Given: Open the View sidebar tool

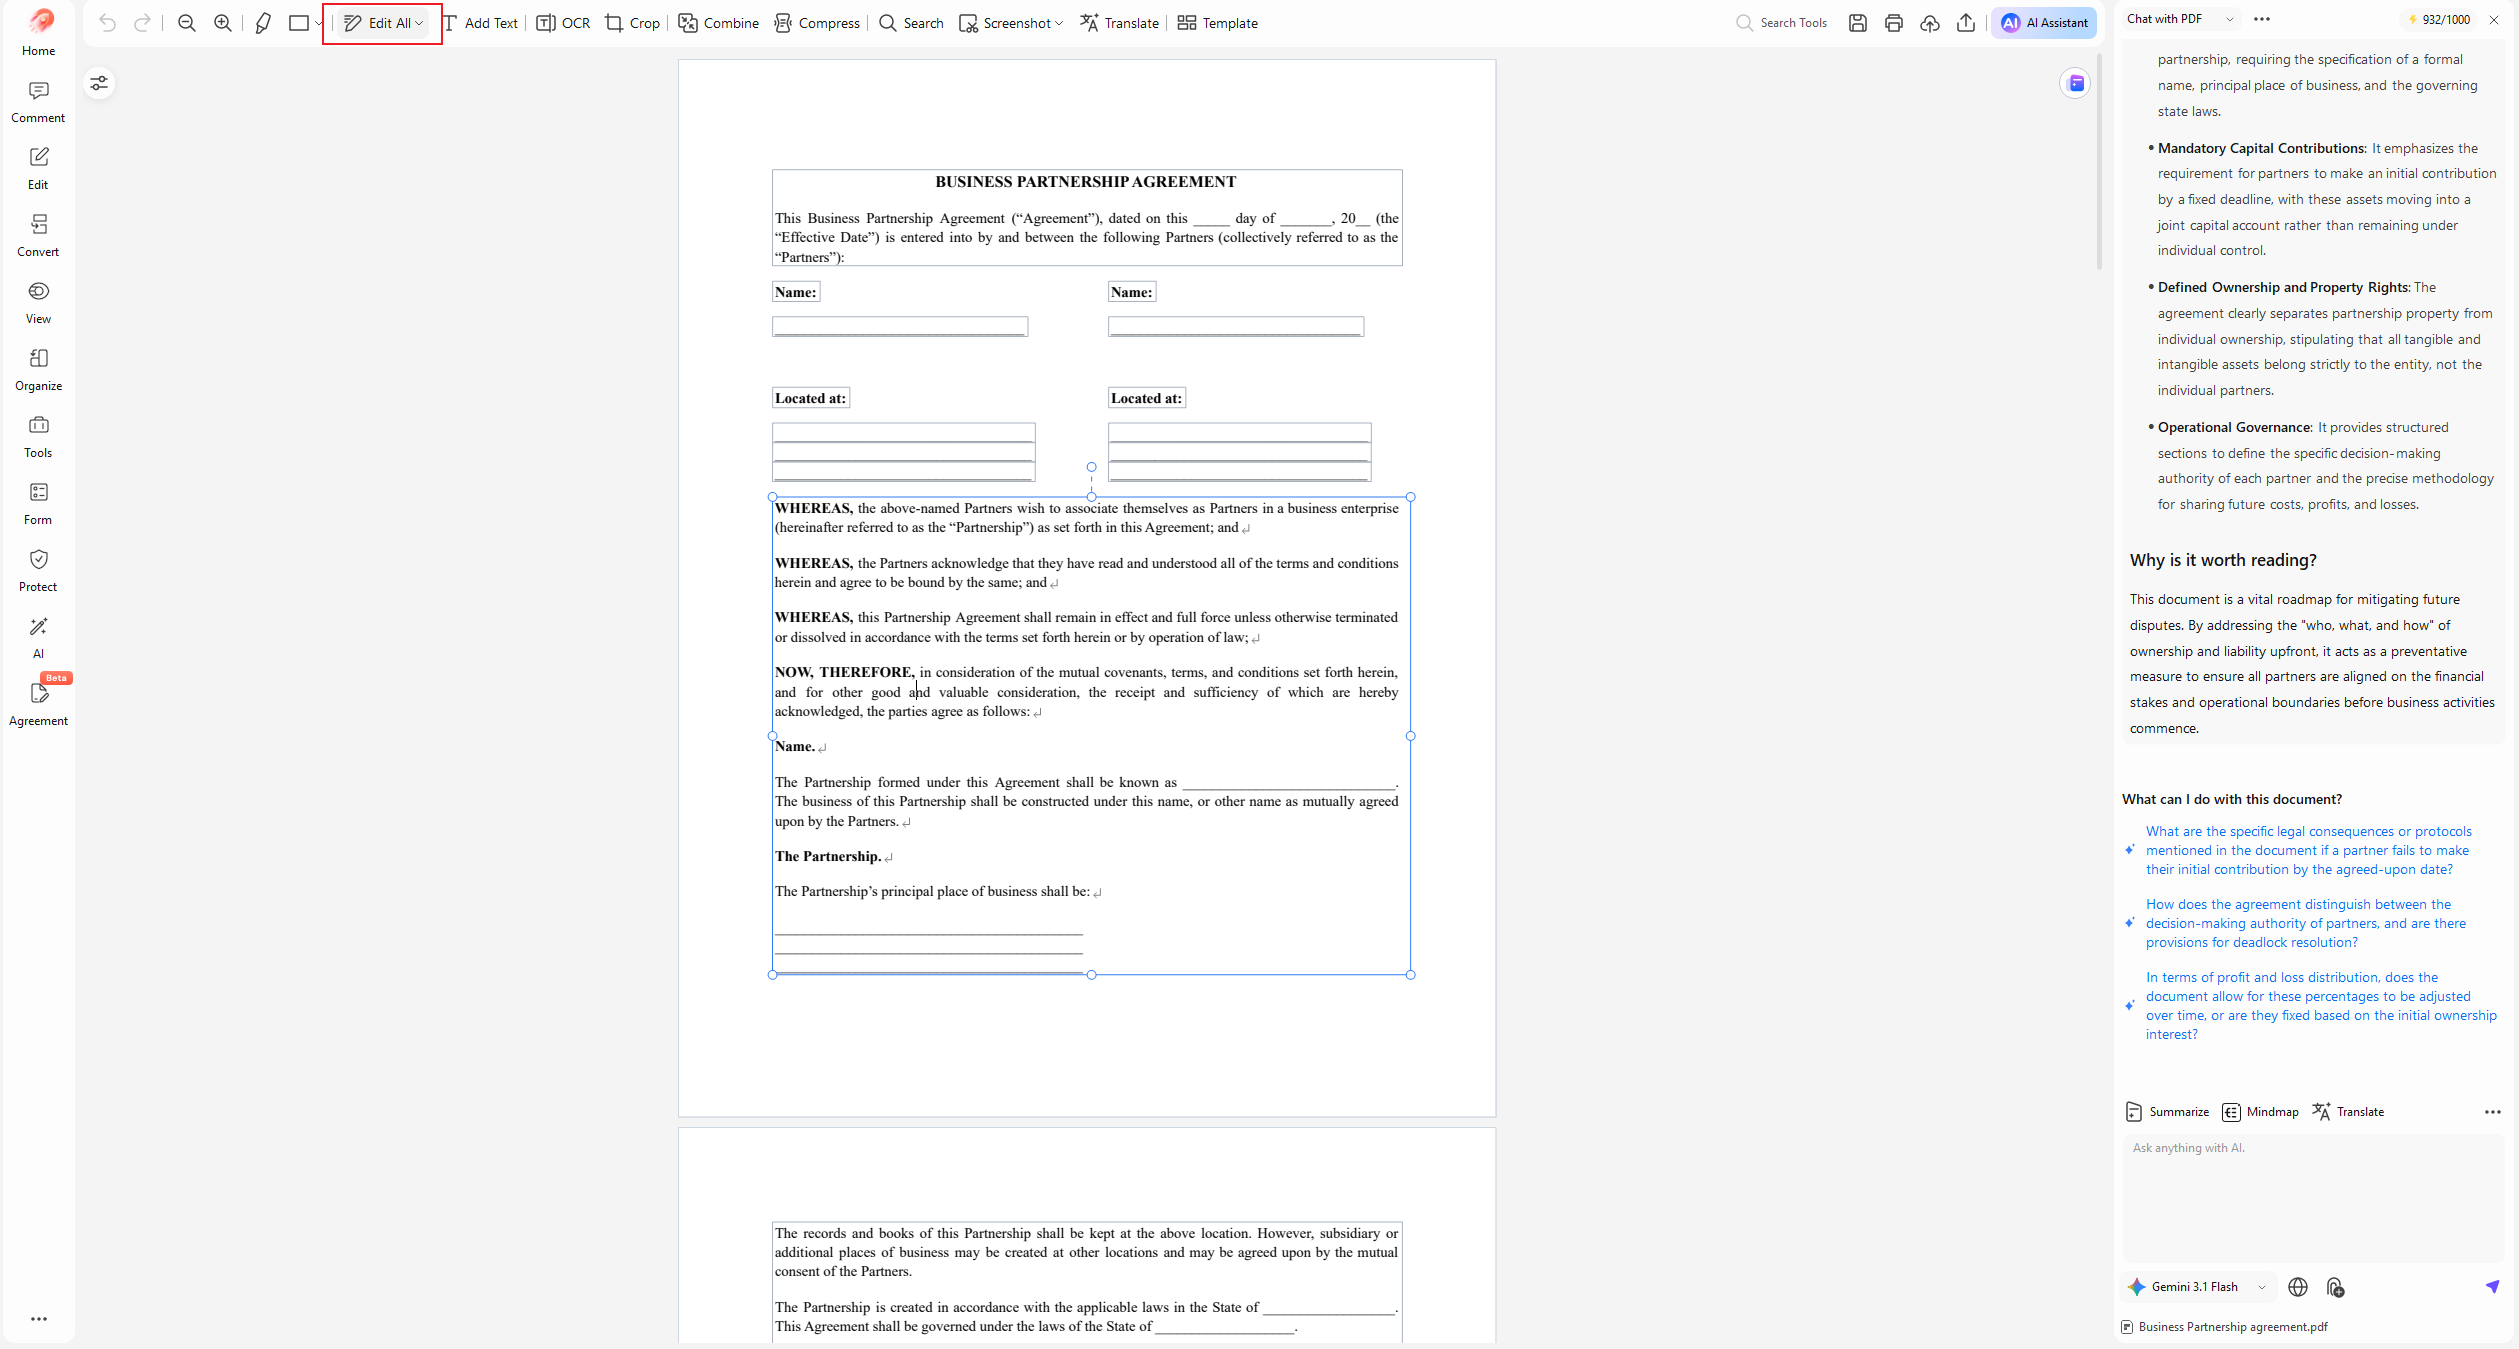Looking at the screenshot, I should [38, 303].
